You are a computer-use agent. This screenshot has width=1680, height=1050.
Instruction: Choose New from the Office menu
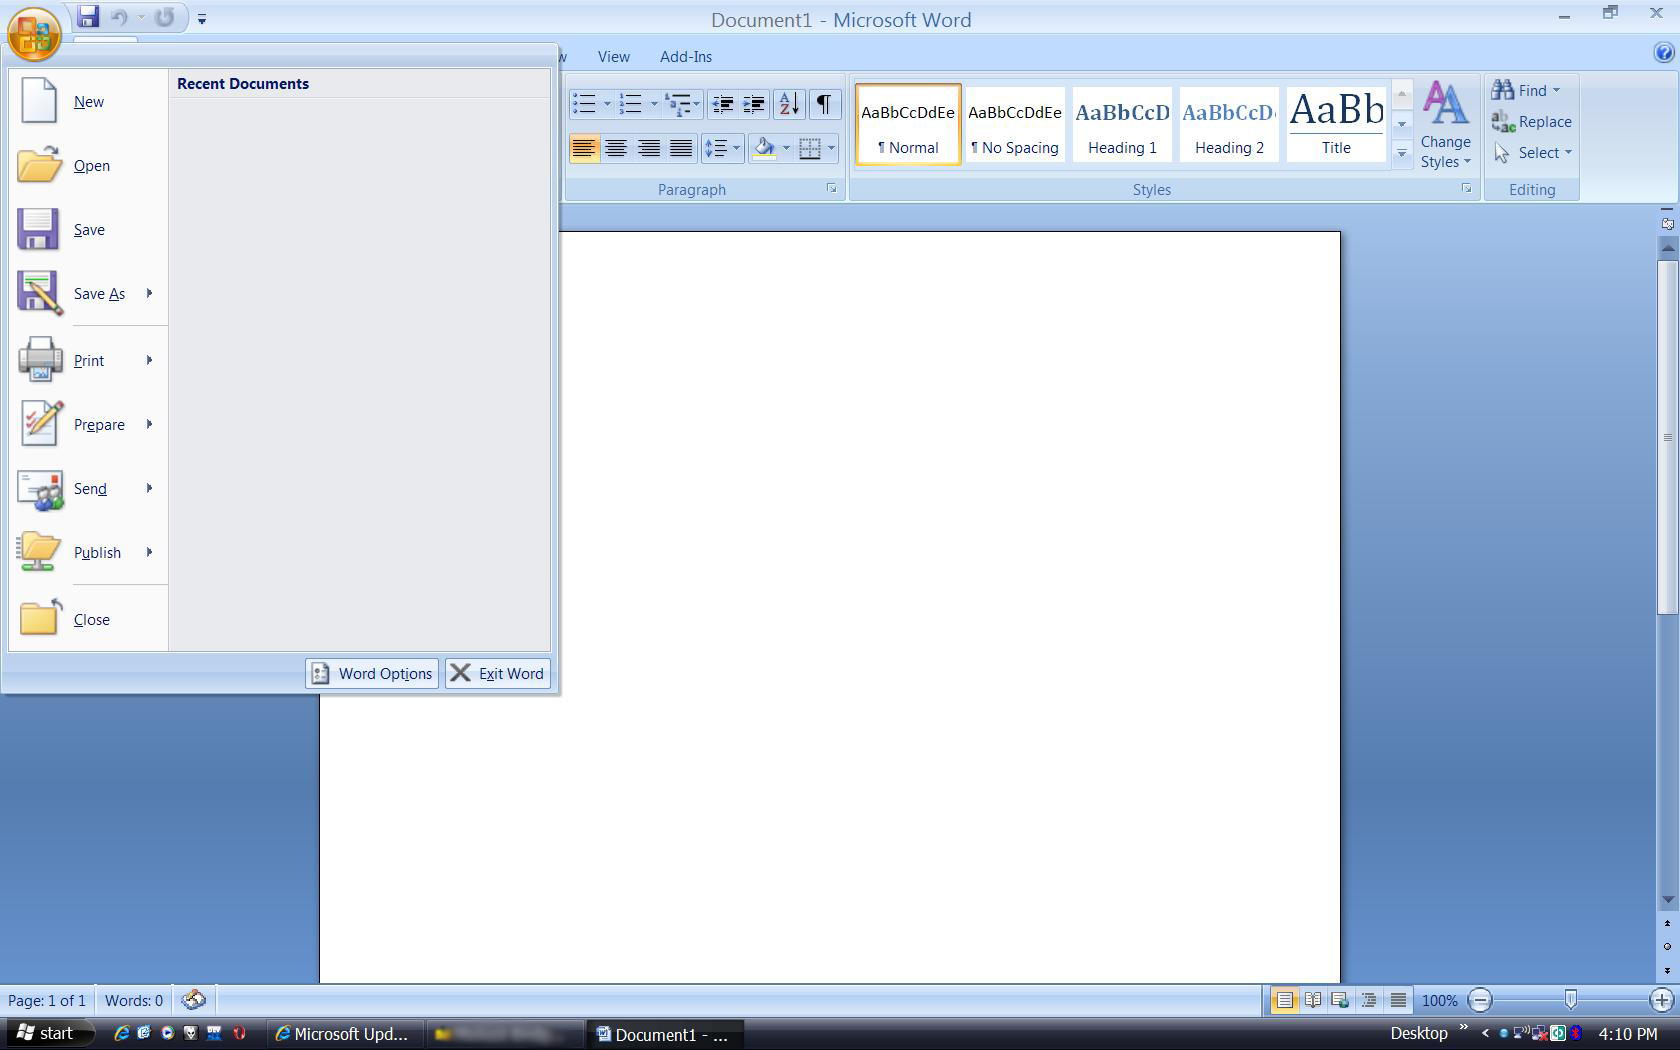(88, 102)
